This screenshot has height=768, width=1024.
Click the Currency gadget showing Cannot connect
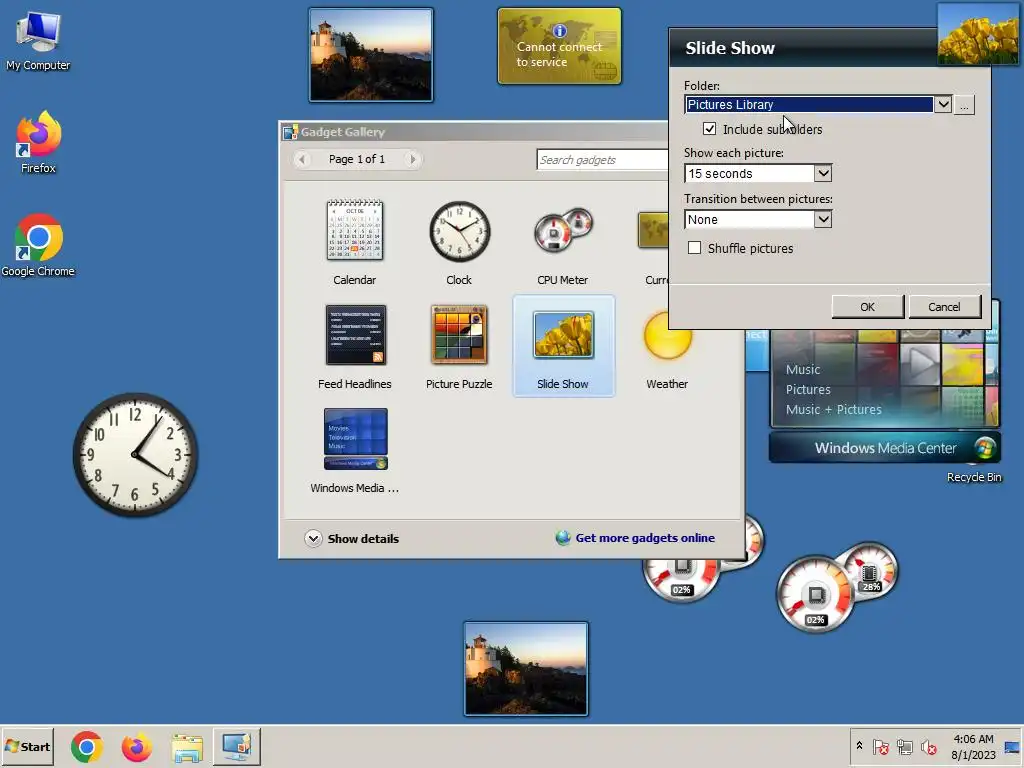560,46
